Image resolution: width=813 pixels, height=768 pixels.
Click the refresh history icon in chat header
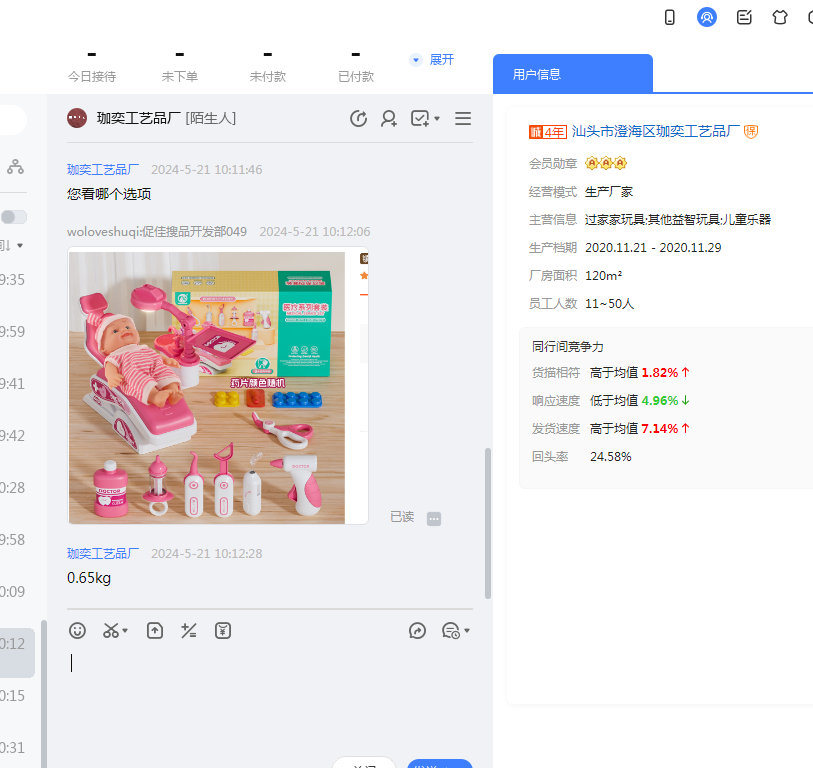pos(358,119)
